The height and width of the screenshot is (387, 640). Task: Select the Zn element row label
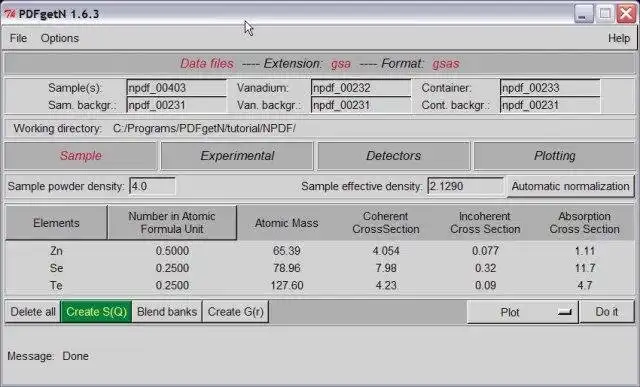point(56,251)
